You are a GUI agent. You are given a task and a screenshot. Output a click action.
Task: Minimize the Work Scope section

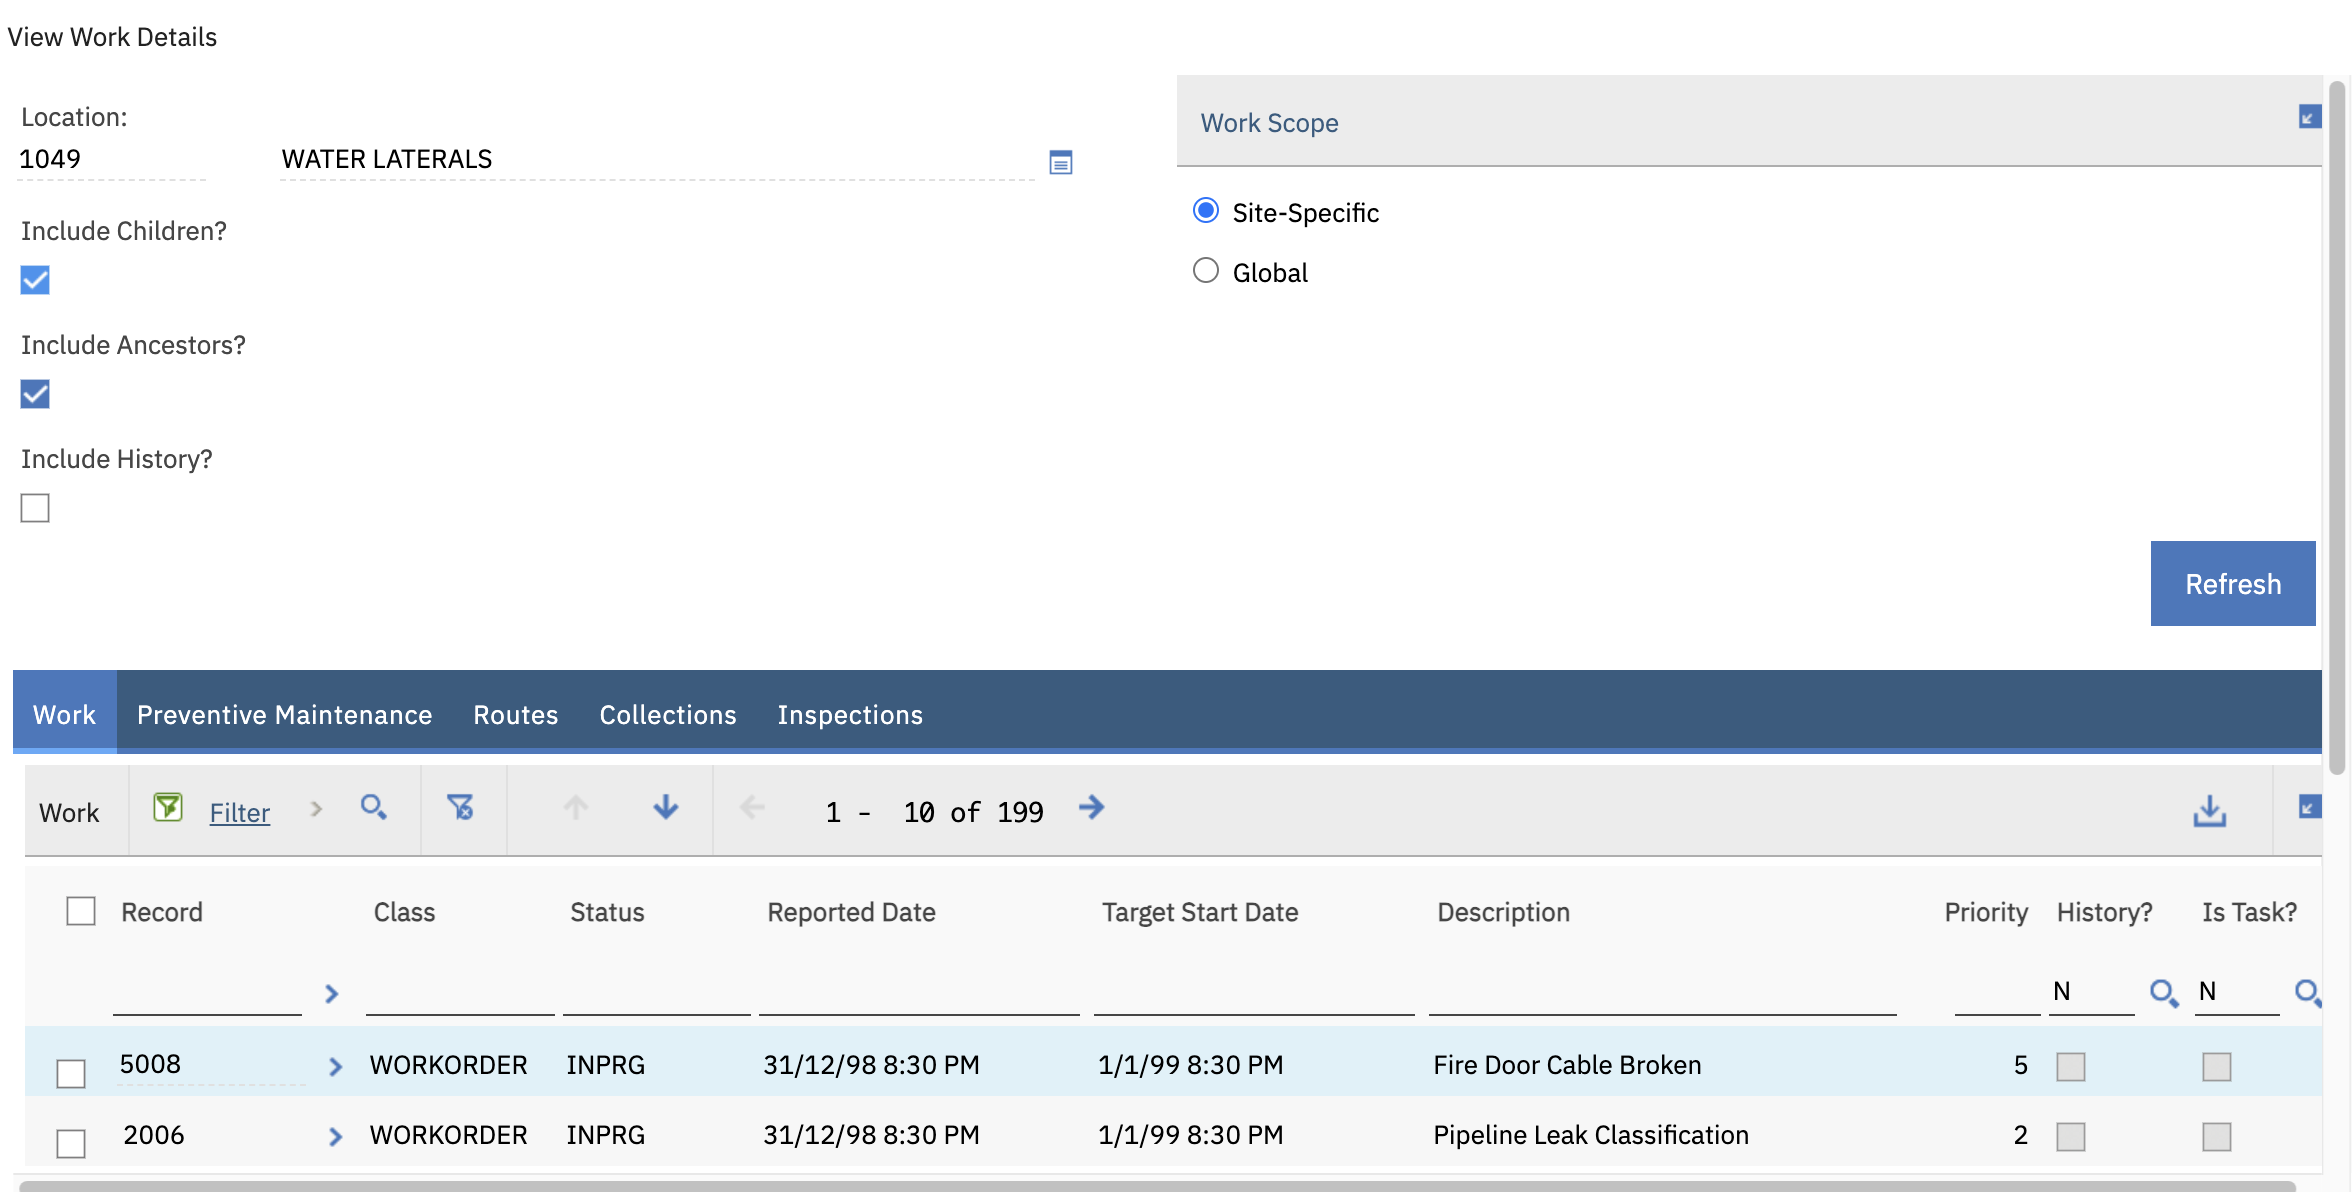point(2308,118)
